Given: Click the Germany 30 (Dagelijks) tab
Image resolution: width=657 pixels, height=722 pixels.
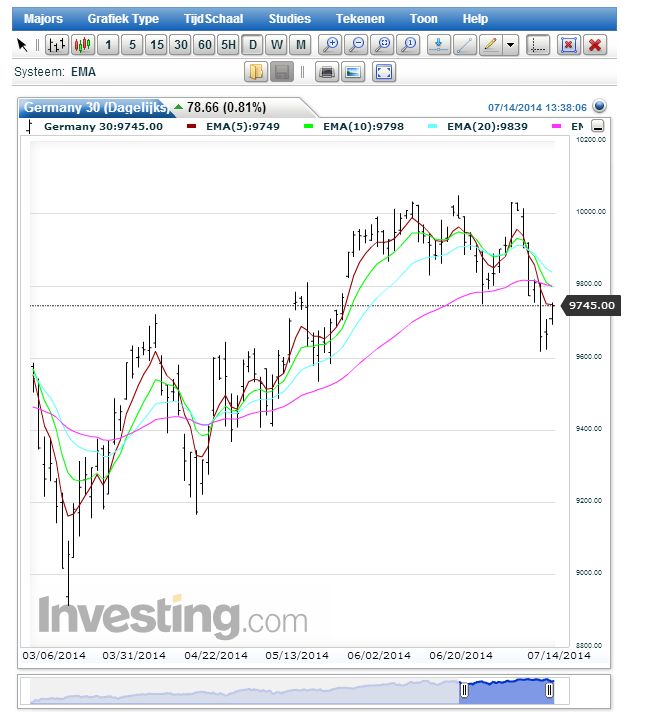Looking at the screenshot, I should point(95,107).
